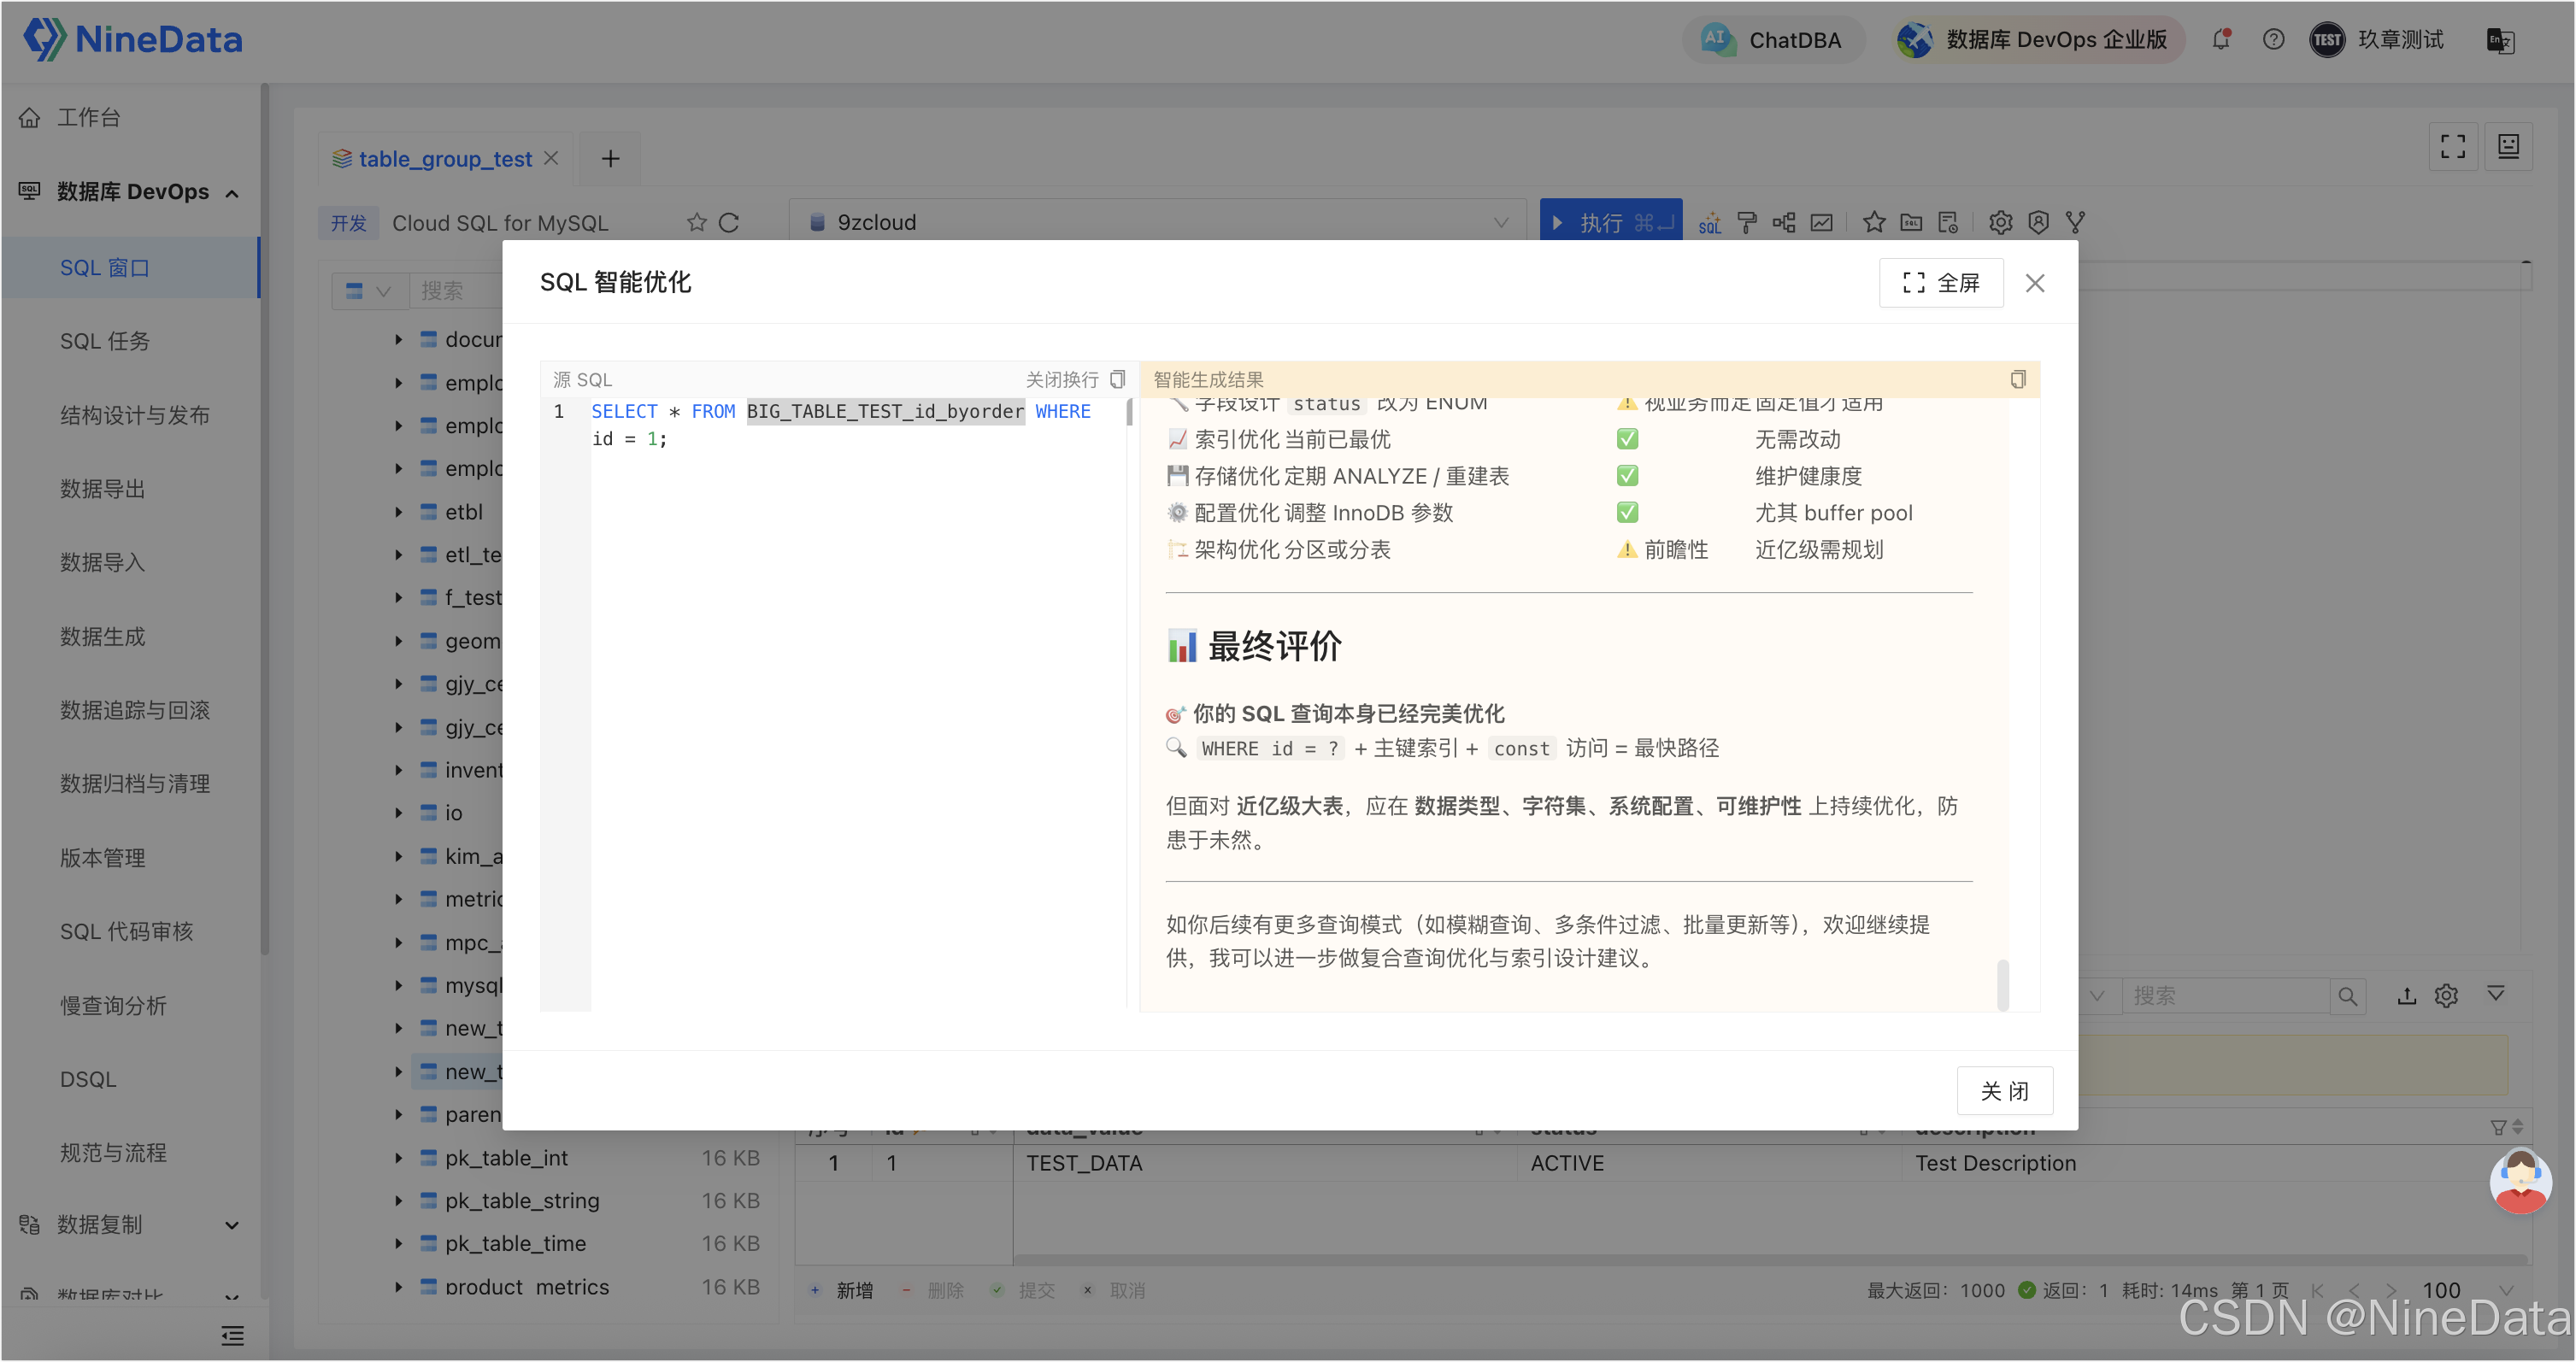Open SQL 任务 in the sidebar
The height and width of the screenshot is (1362, 2576).
pos(105,342)
